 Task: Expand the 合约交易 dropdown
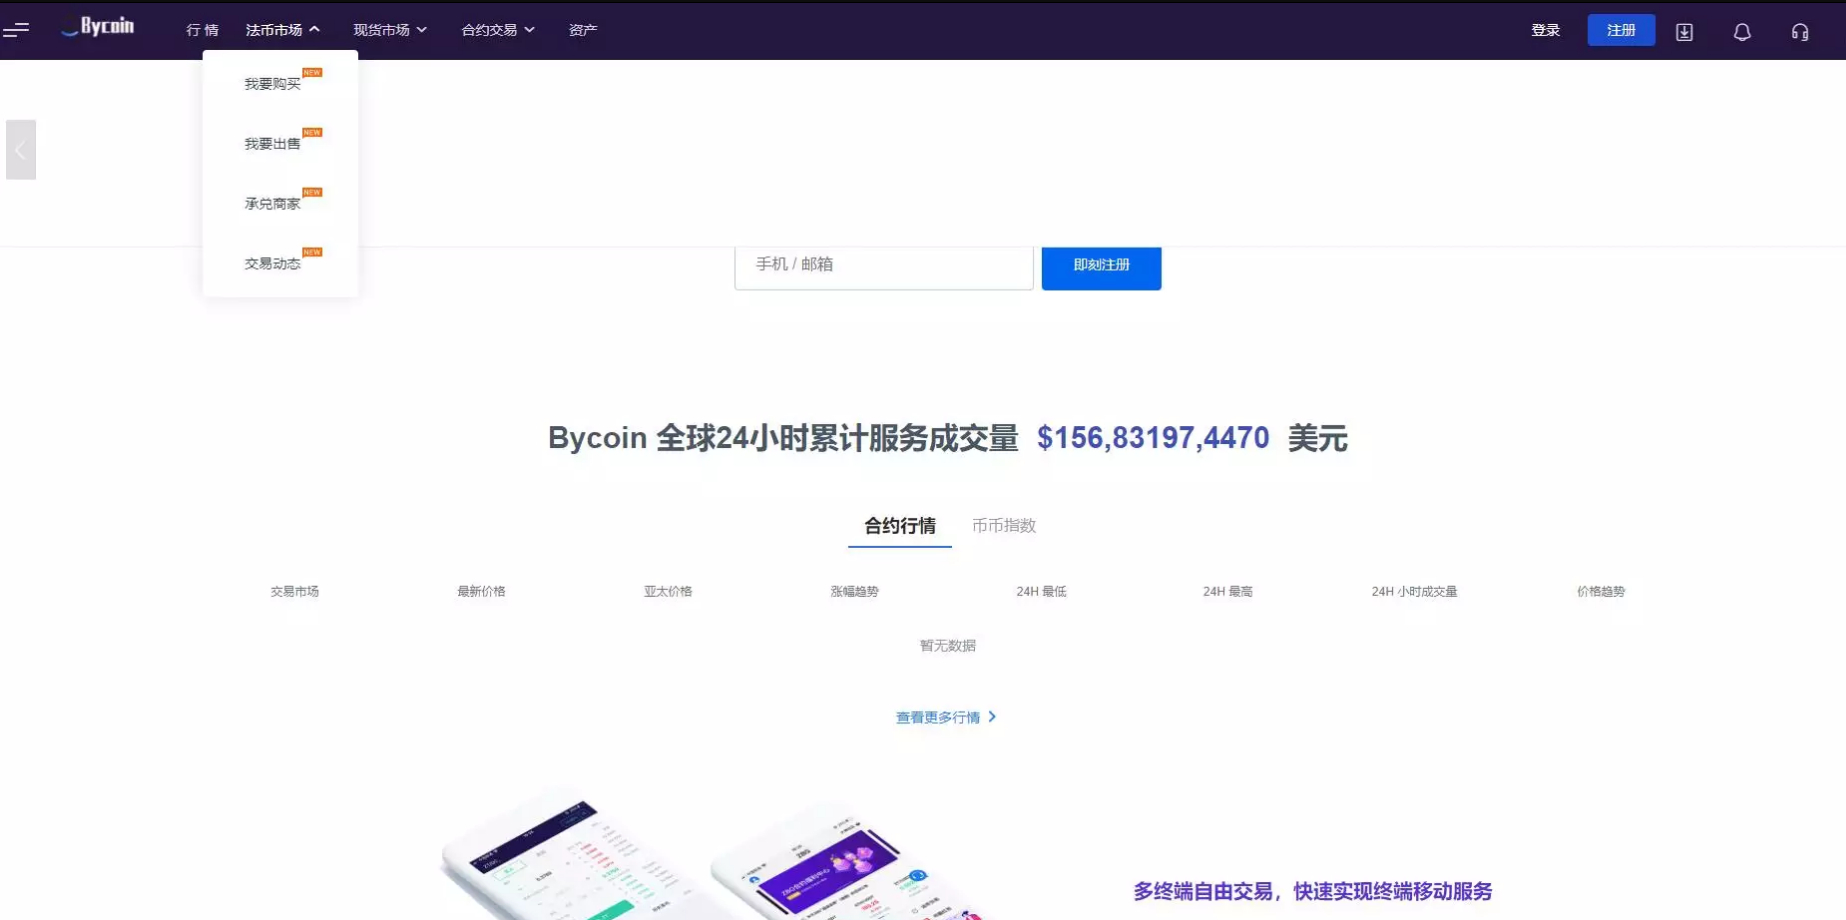pos(498,30)
